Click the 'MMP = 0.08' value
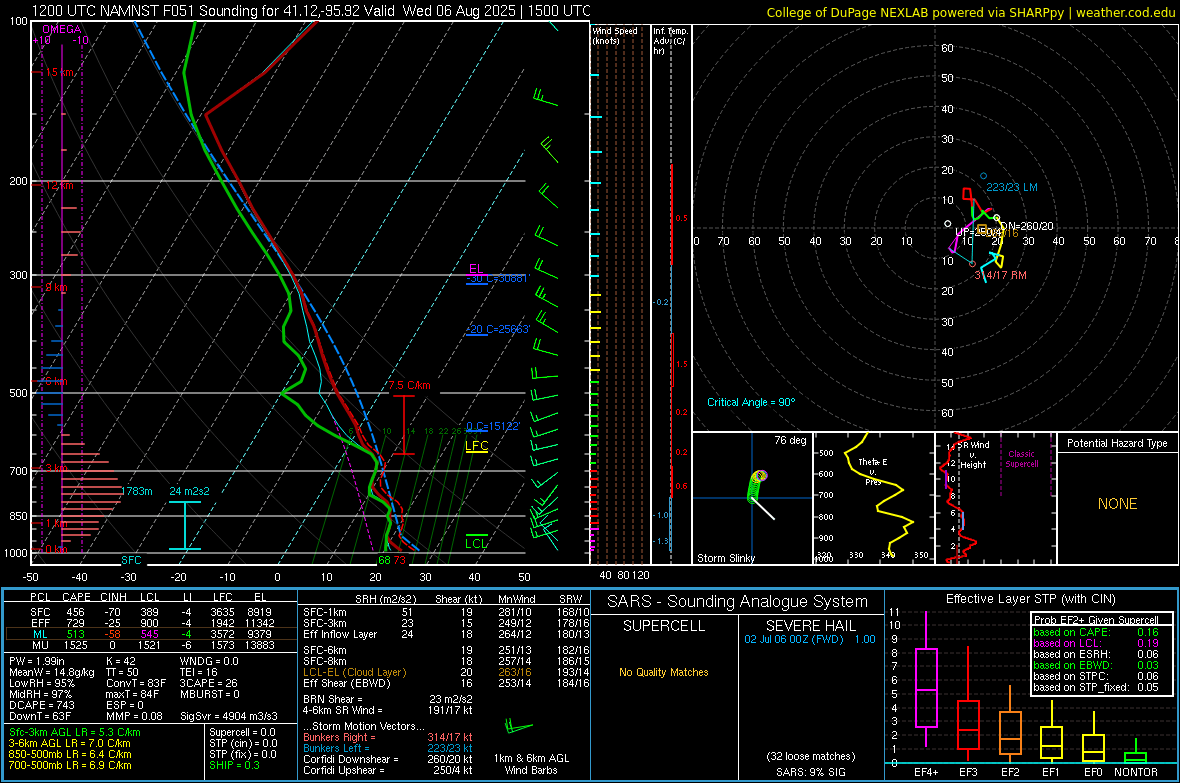 coord(134,716)
